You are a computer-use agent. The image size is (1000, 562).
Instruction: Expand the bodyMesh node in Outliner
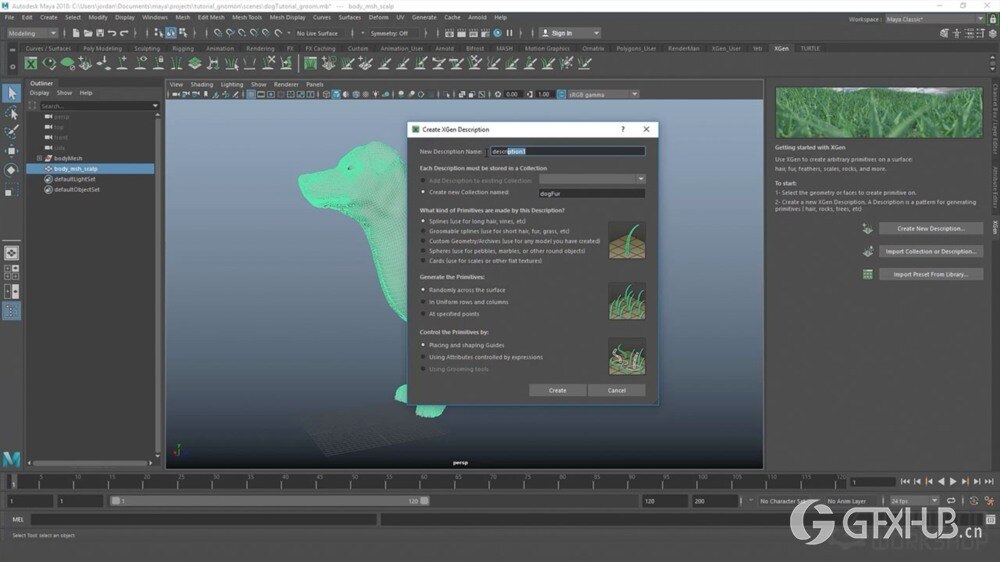pos(39,158)
